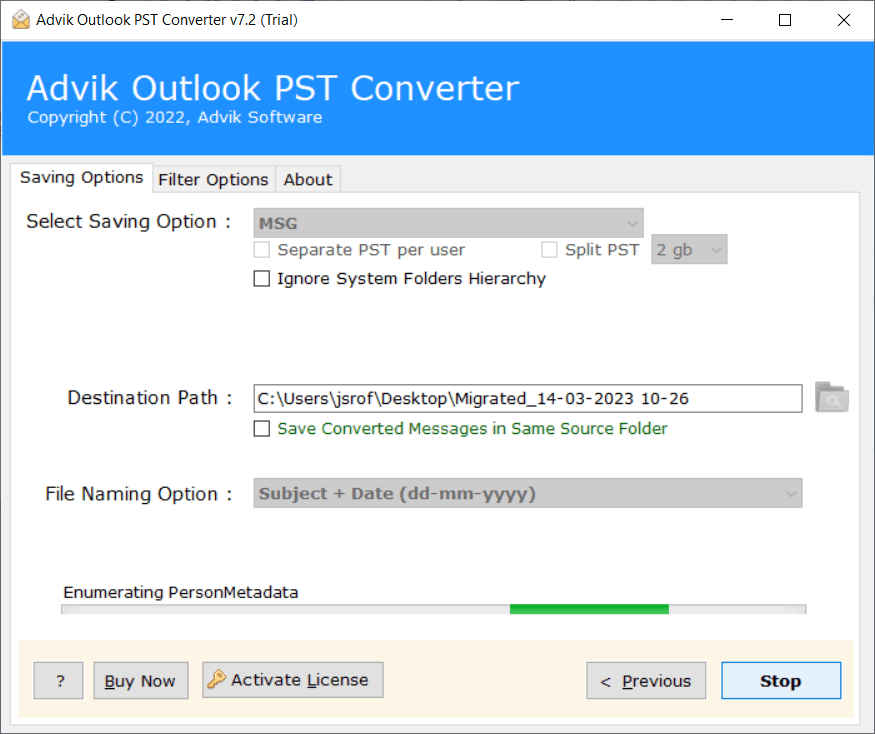This screenshot has height=734, width=875.
Task: Close the Advik Outlook PST Converter window
Action: coord(844,20)
